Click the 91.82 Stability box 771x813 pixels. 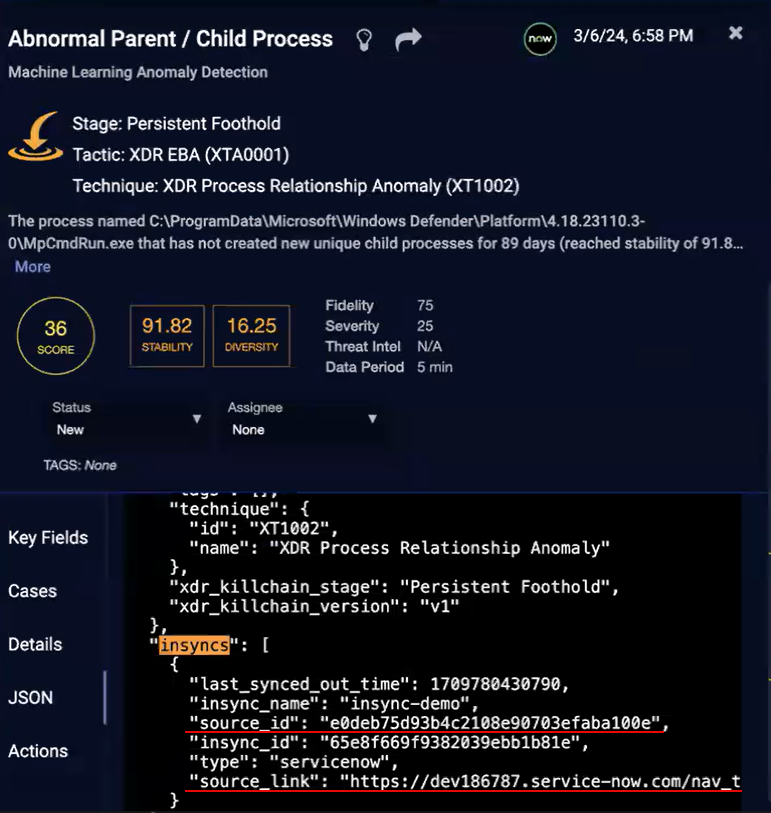coord(167,335)
